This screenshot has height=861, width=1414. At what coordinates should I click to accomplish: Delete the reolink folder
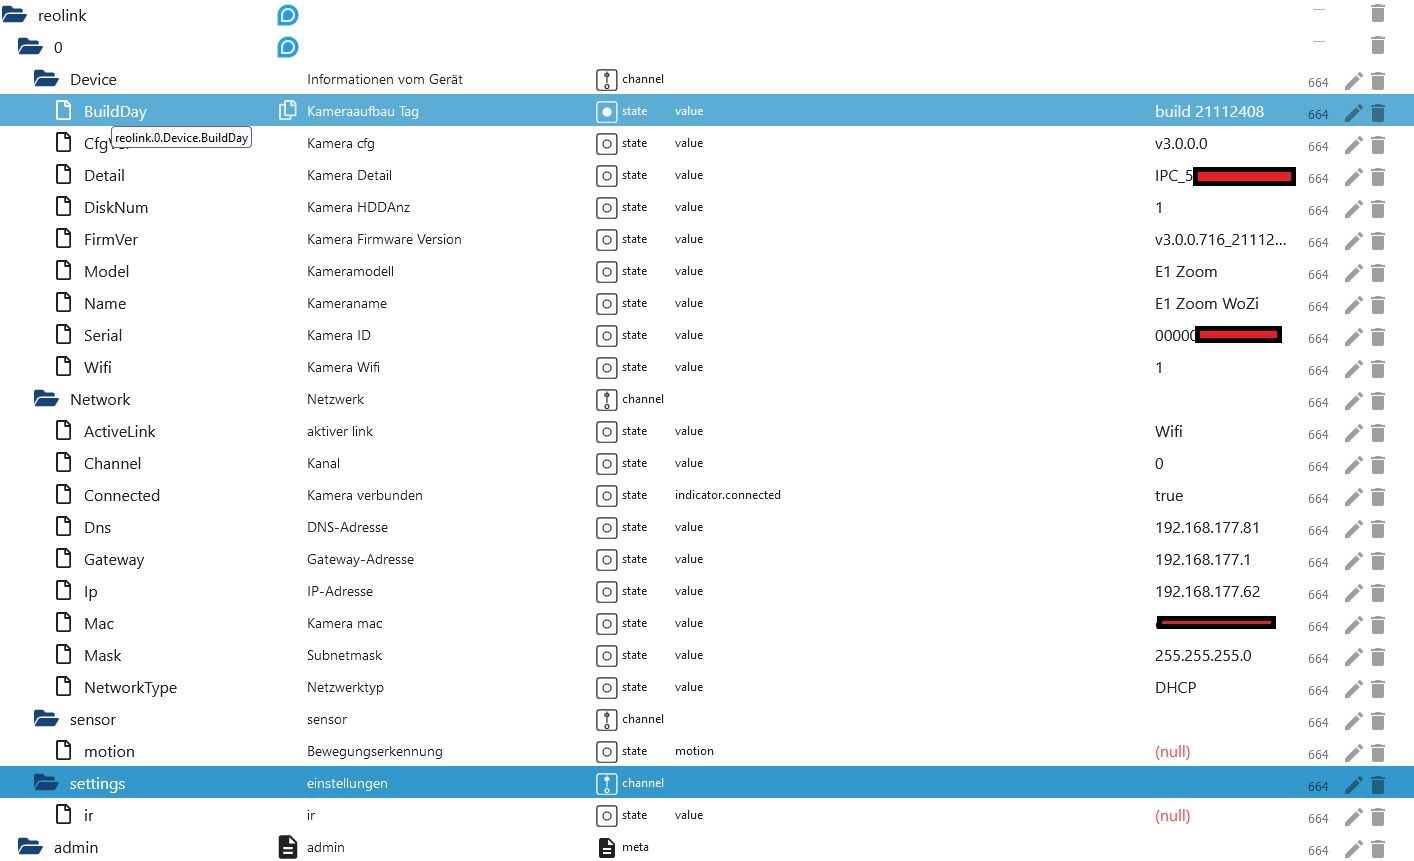(1378, 13)
